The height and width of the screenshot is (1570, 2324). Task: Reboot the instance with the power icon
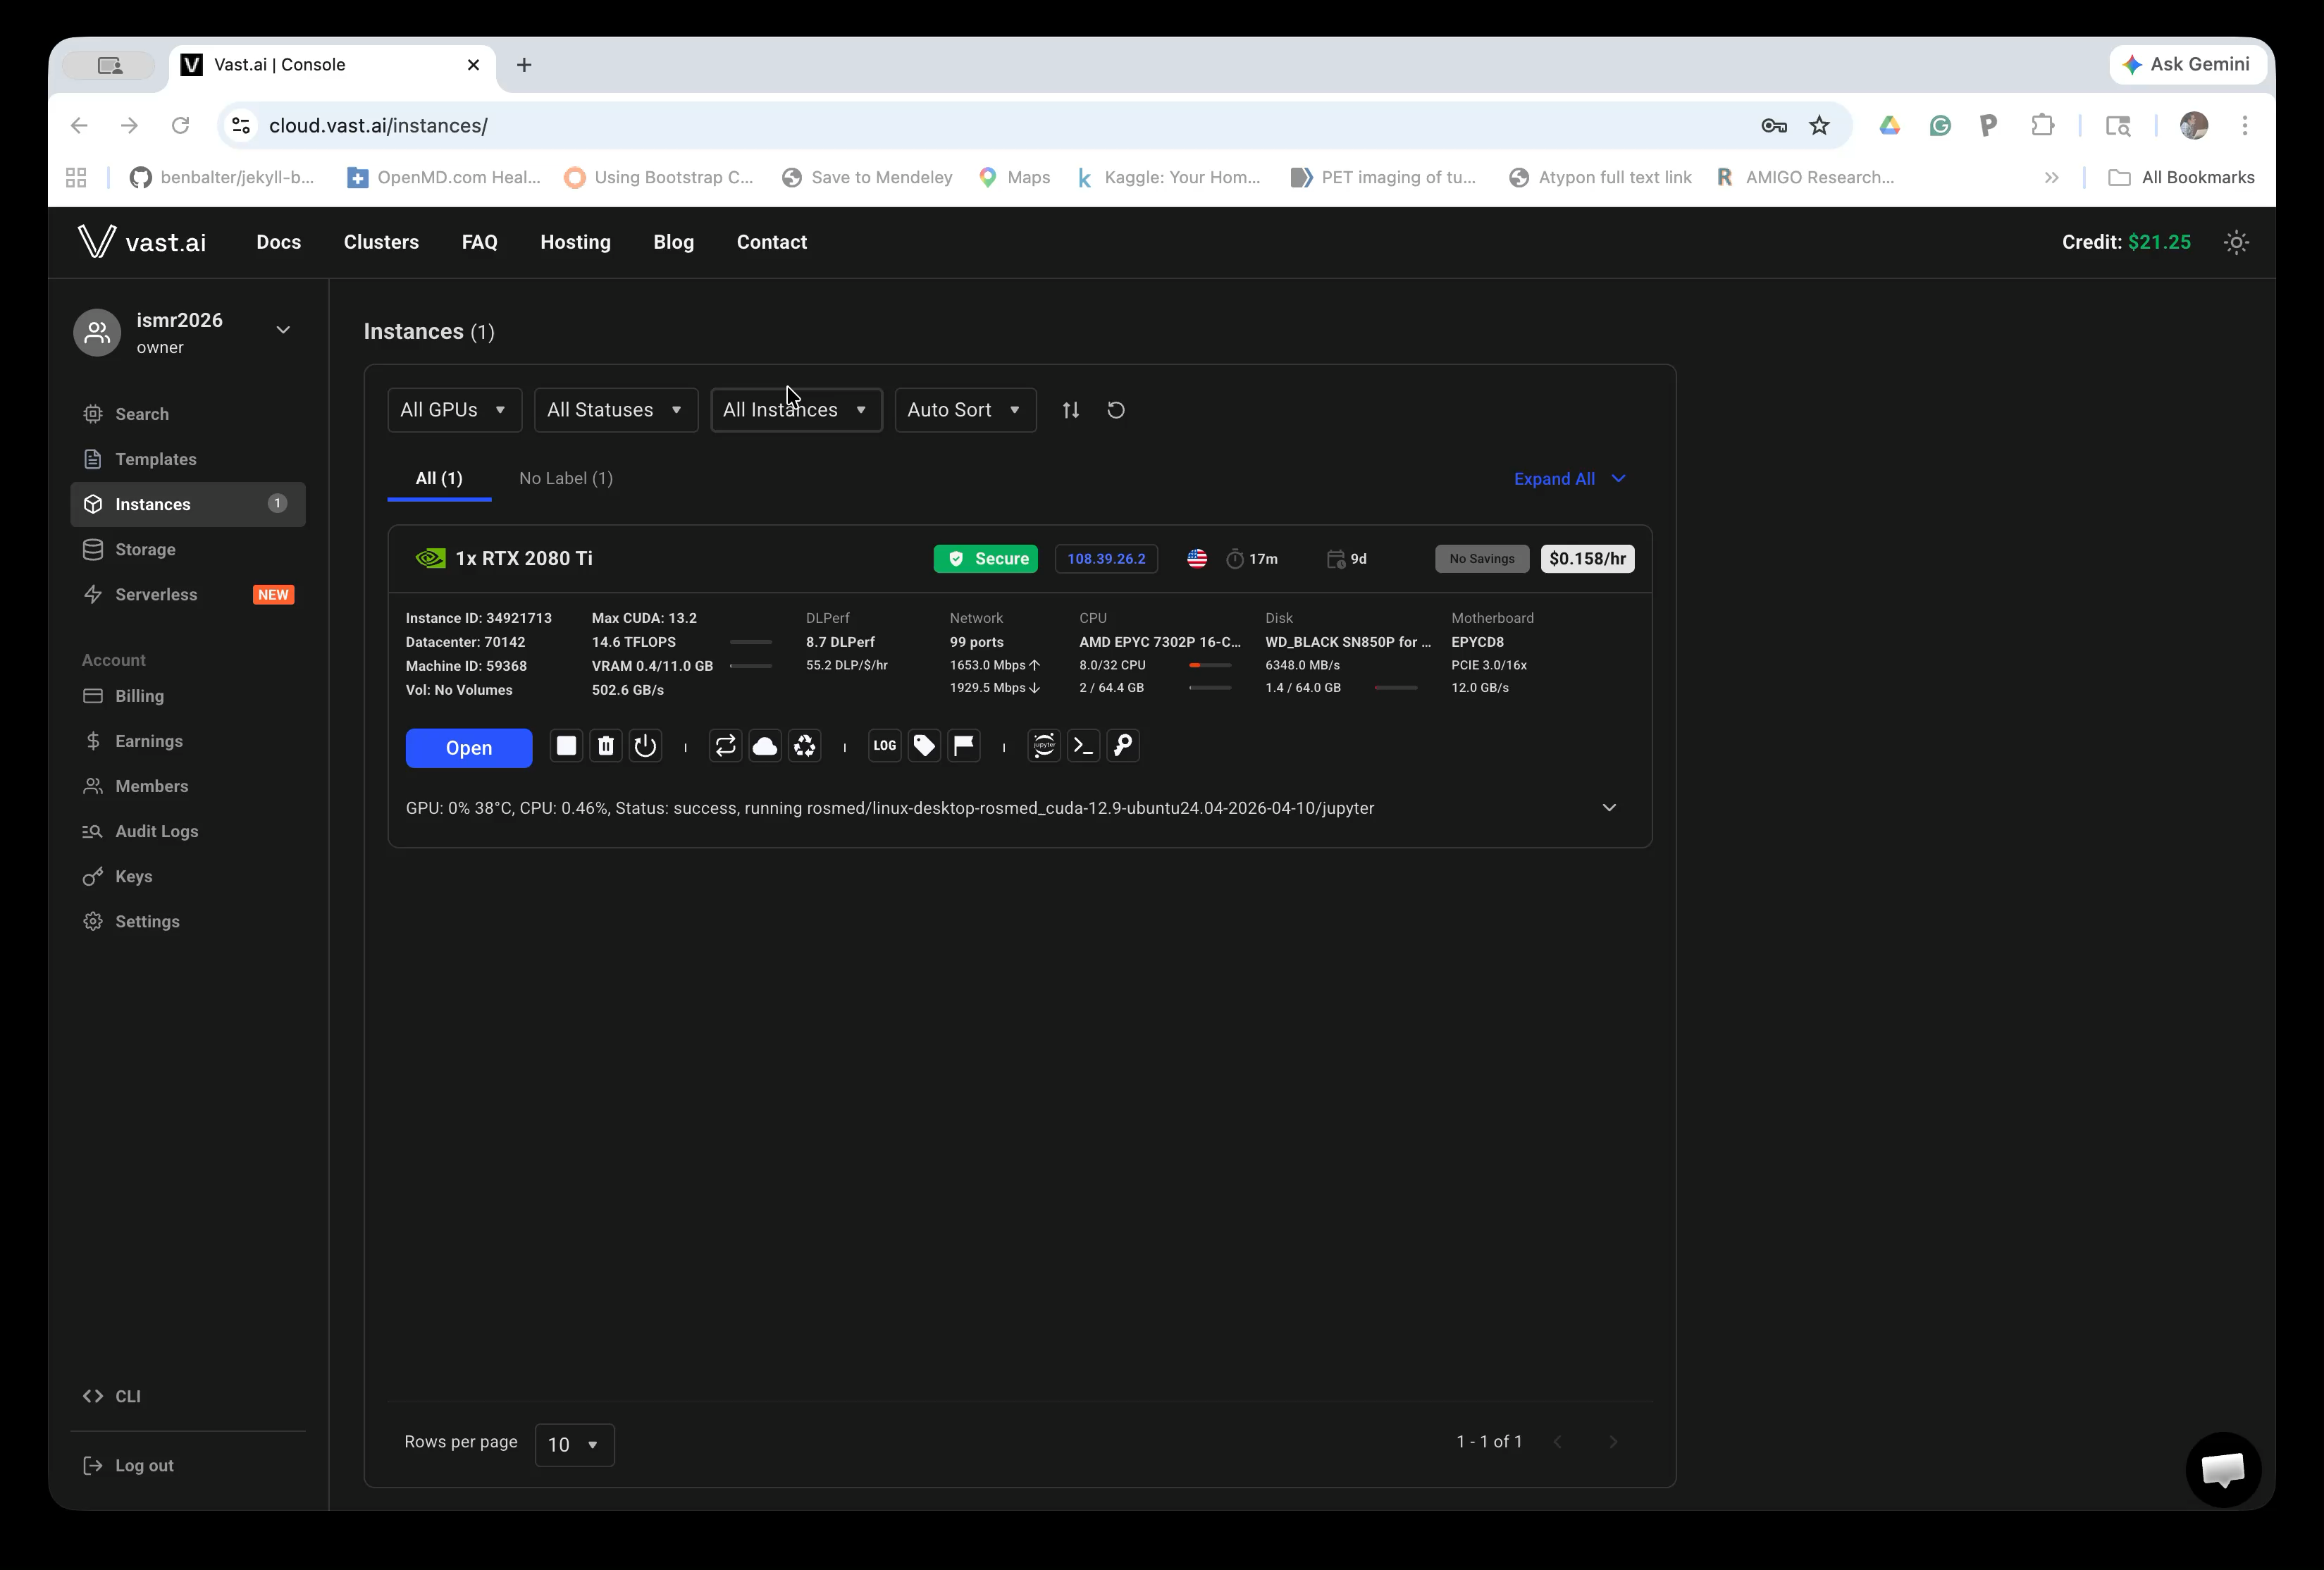tap(645, 746)
